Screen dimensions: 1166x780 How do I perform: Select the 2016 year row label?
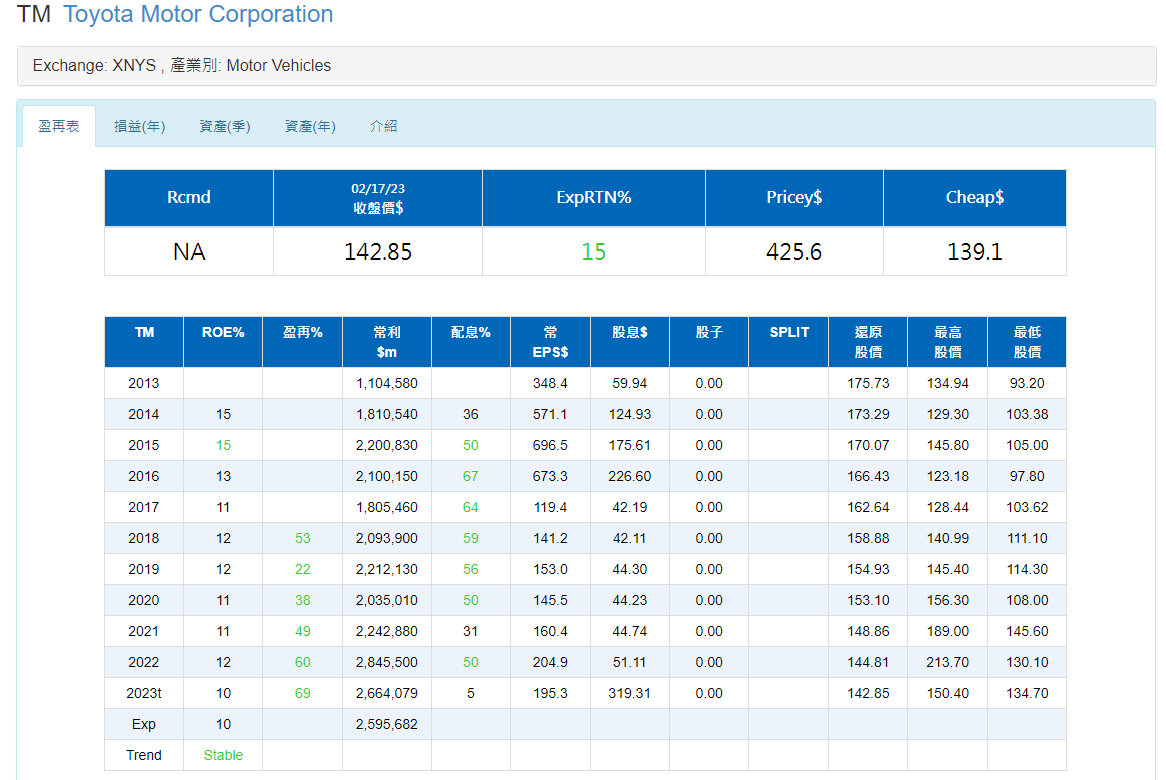click(x=144, y=477)
